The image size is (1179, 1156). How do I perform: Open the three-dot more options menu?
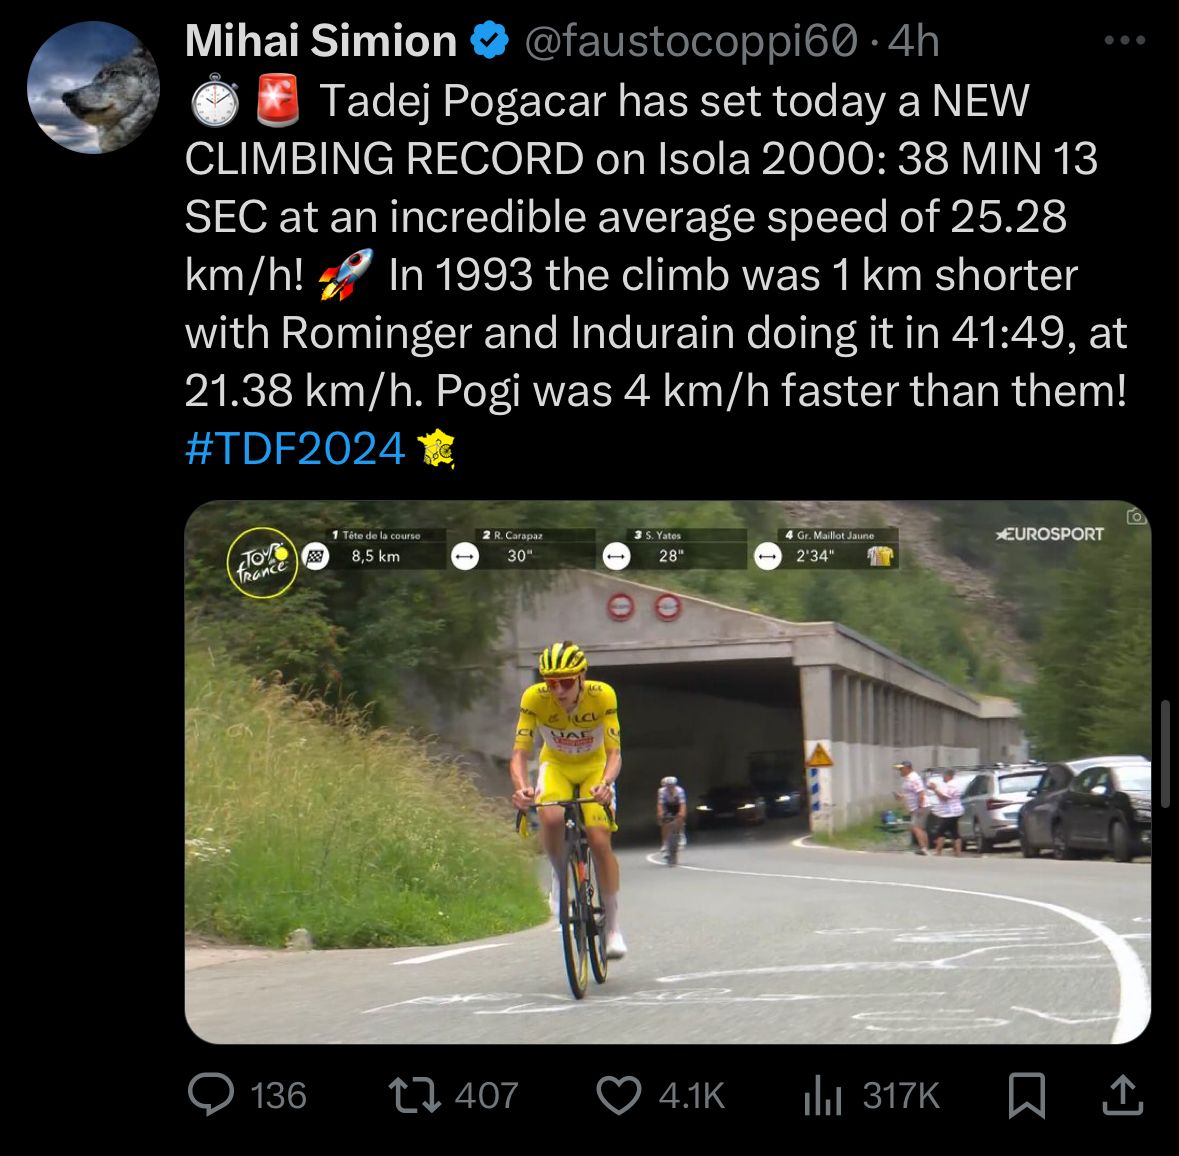click(x=1124, y=41)
